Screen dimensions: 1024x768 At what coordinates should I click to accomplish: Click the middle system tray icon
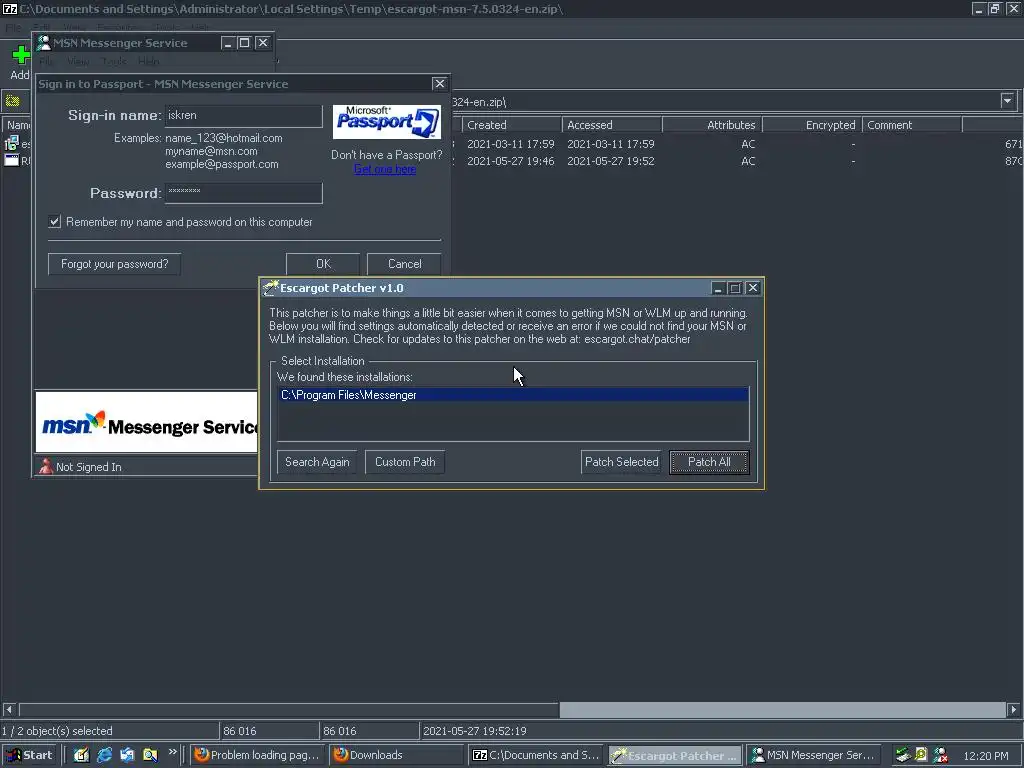click(921, 755)
